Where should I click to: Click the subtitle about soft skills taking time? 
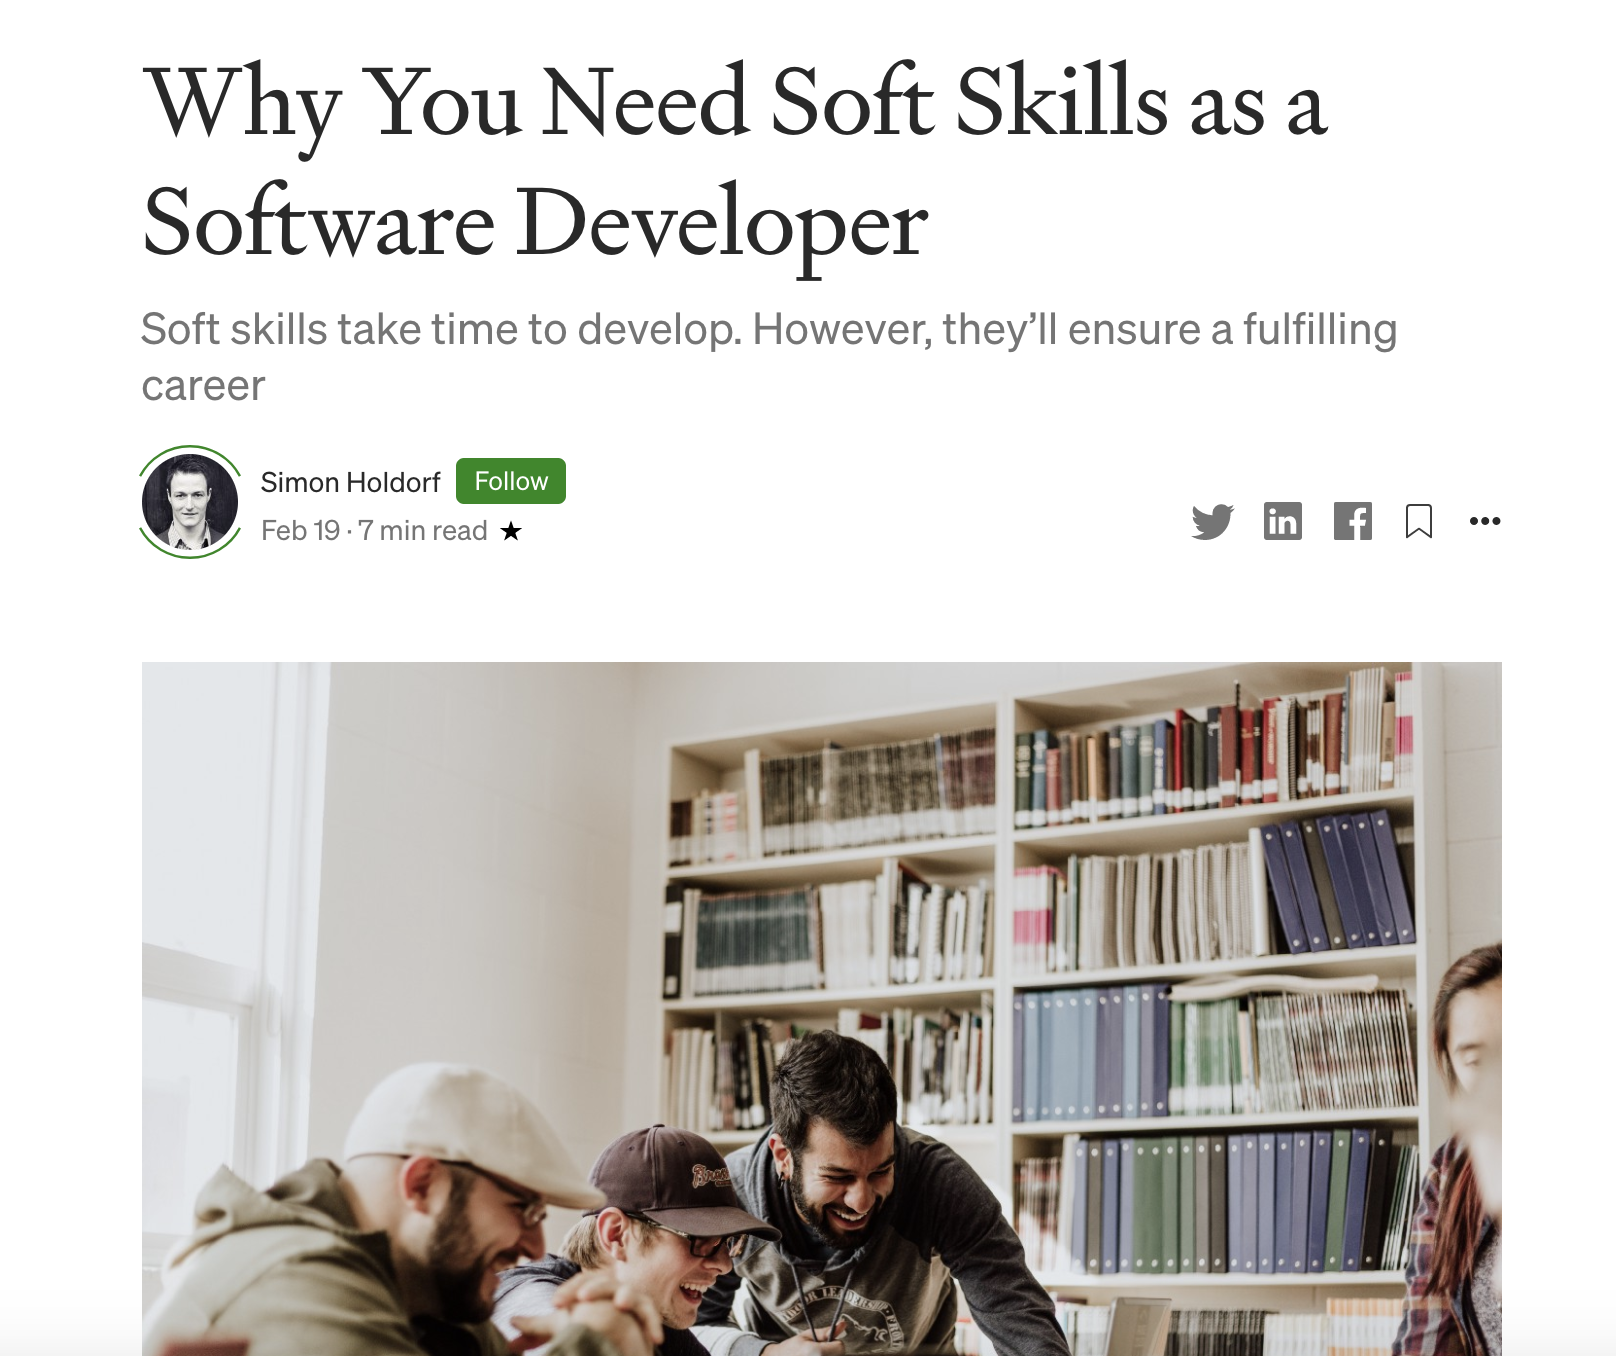(769, 357)
